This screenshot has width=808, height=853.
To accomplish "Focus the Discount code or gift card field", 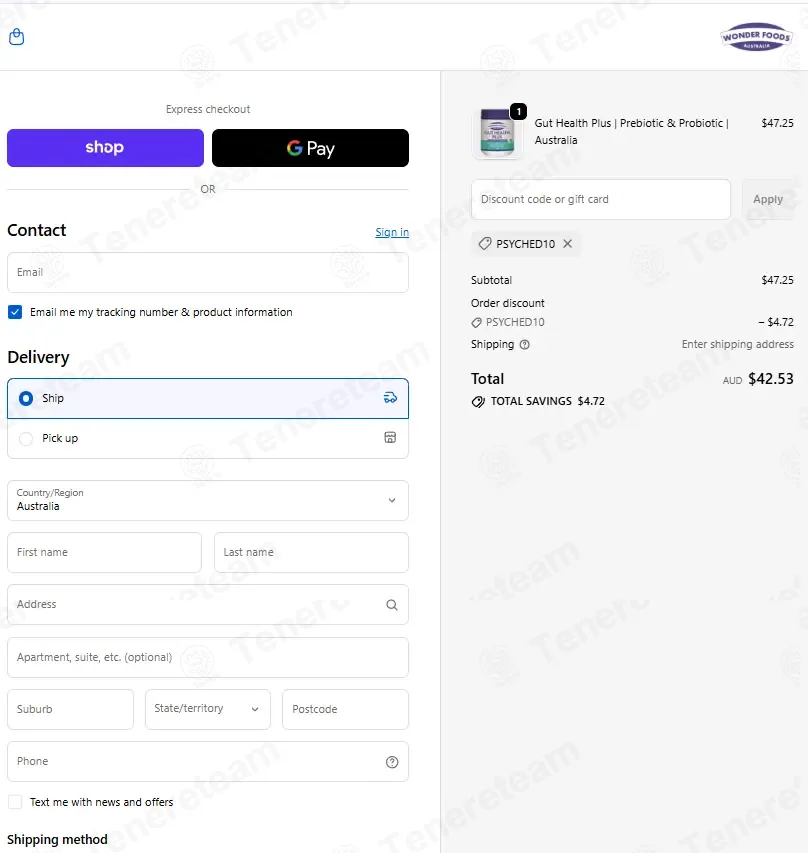I will pyautogui.click(x=601, y=200).
